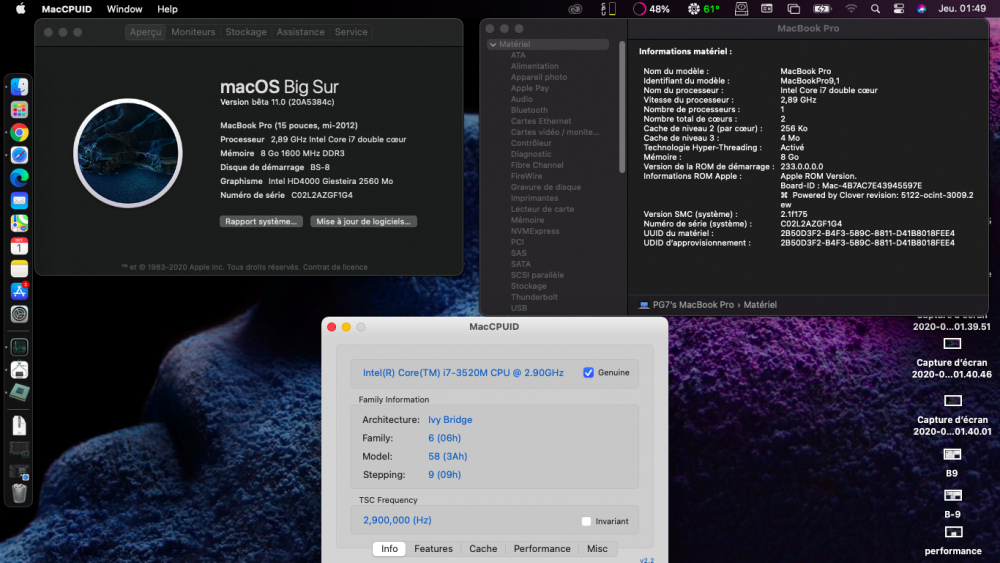Open Activity Monitor in the Dock
Screen dimensions: 1000x563
tap(19, 347)
